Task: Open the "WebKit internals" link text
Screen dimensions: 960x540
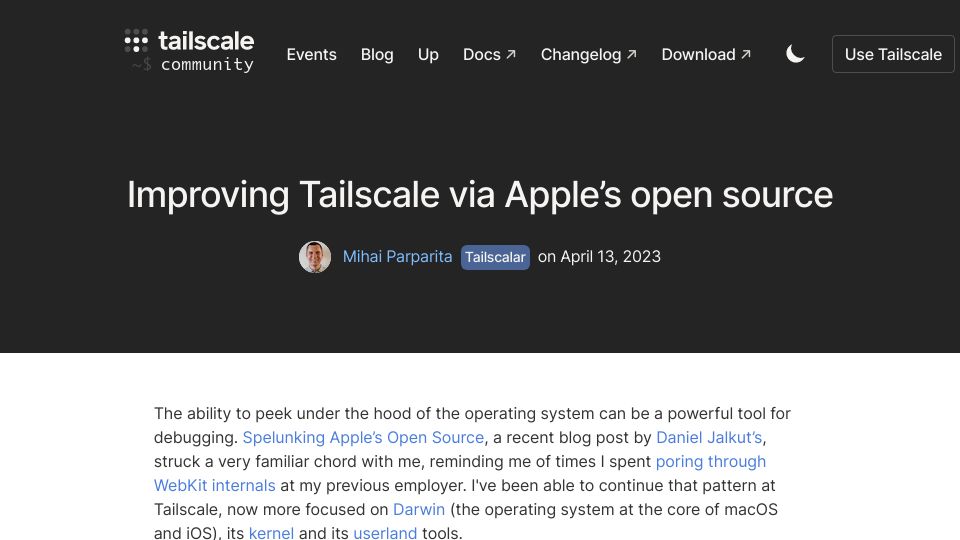Action: click(x=214, y=486)
